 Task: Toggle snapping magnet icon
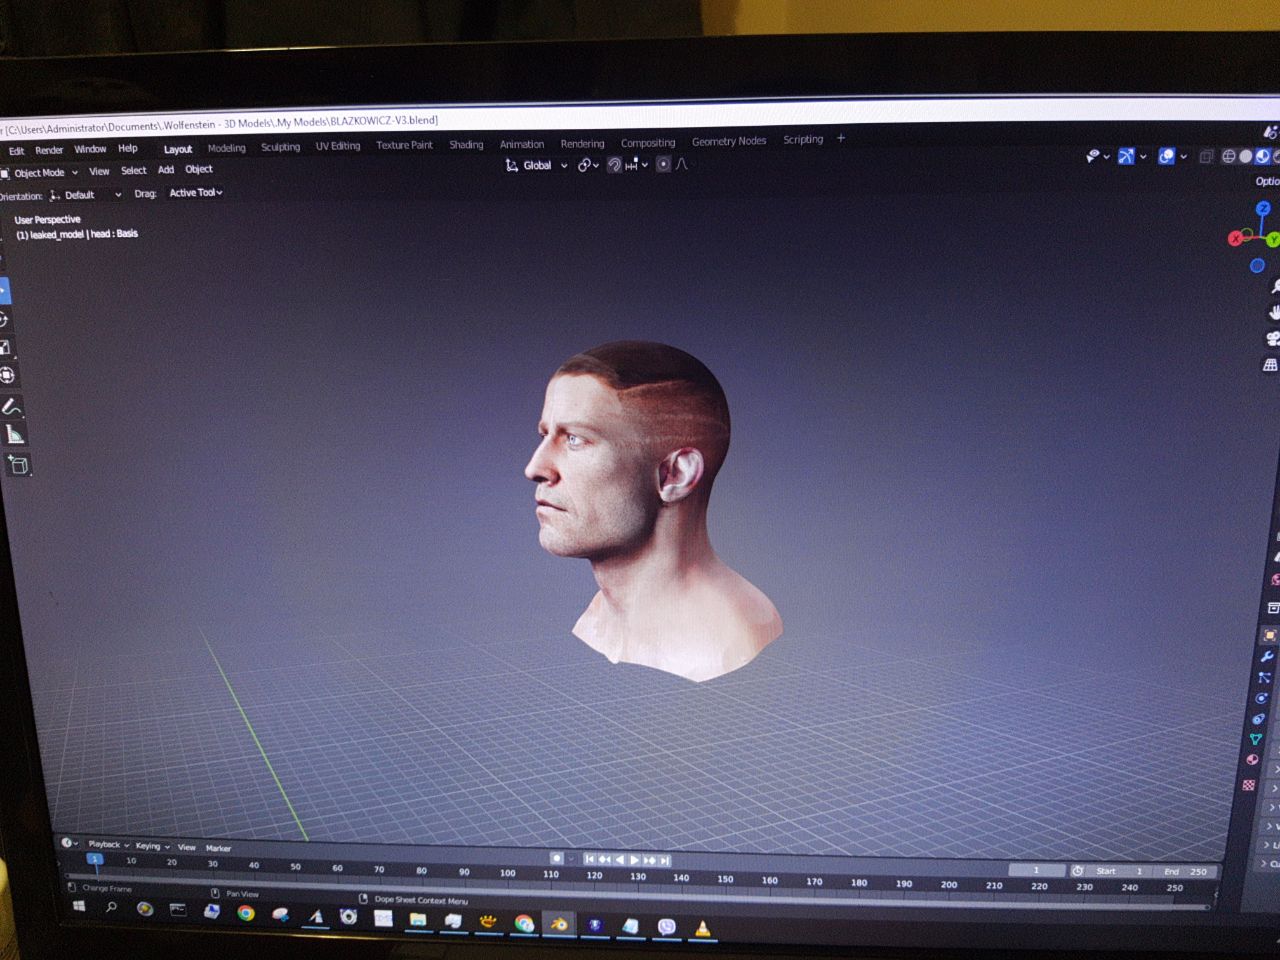tap(615, 165)
